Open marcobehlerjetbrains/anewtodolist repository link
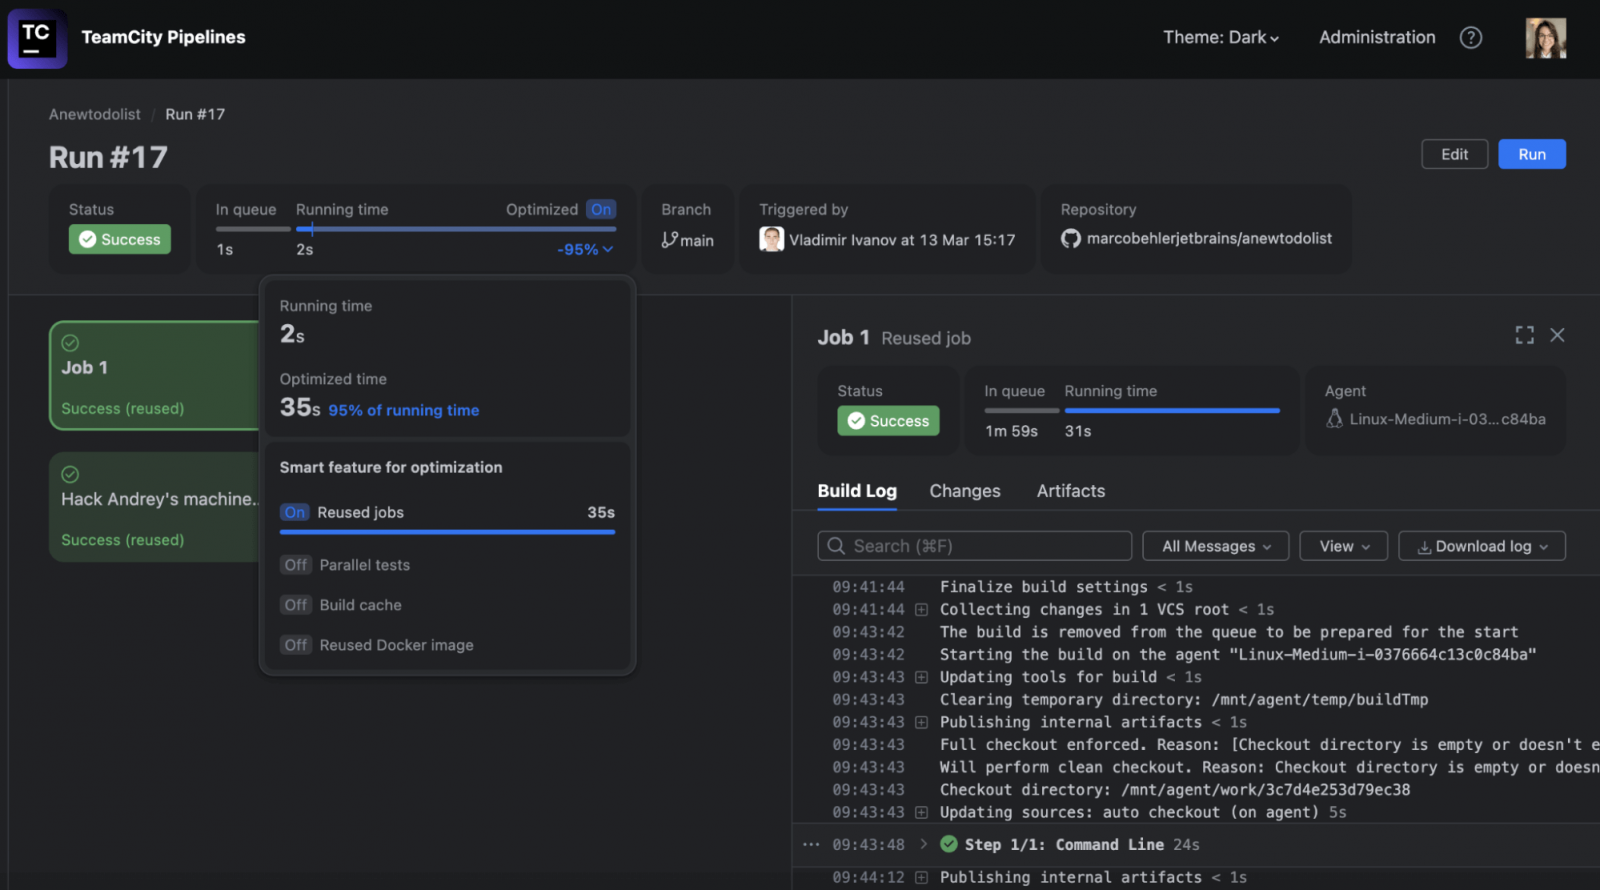 pos(1209,239)
